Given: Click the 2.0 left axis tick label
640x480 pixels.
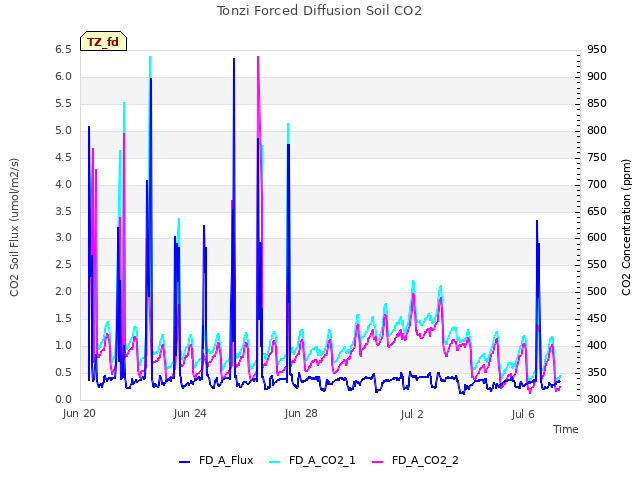Looking at the screenshot, I should [x=63, y=291].
